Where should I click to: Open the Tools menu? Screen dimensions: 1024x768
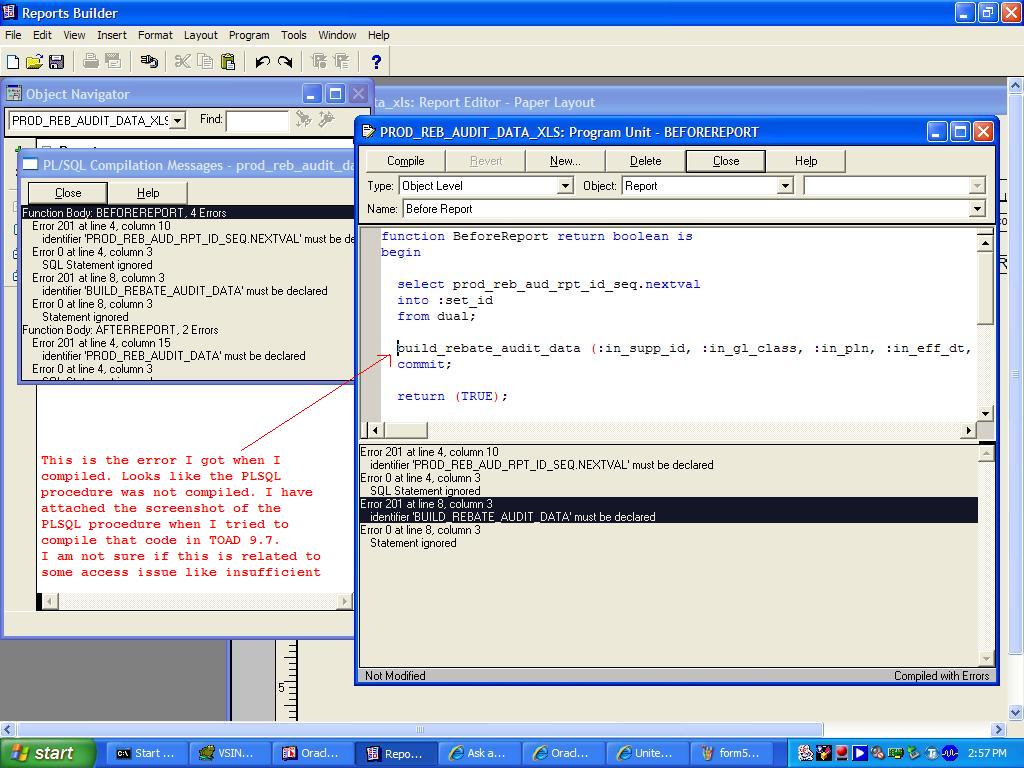coord(293,35)
